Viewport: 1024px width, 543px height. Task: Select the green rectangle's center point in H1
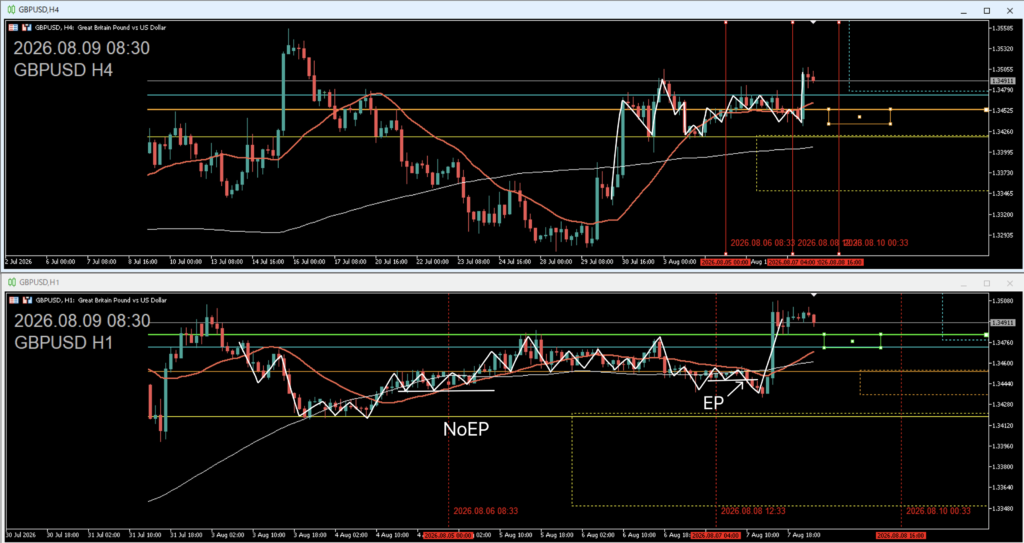coord(852,341)
